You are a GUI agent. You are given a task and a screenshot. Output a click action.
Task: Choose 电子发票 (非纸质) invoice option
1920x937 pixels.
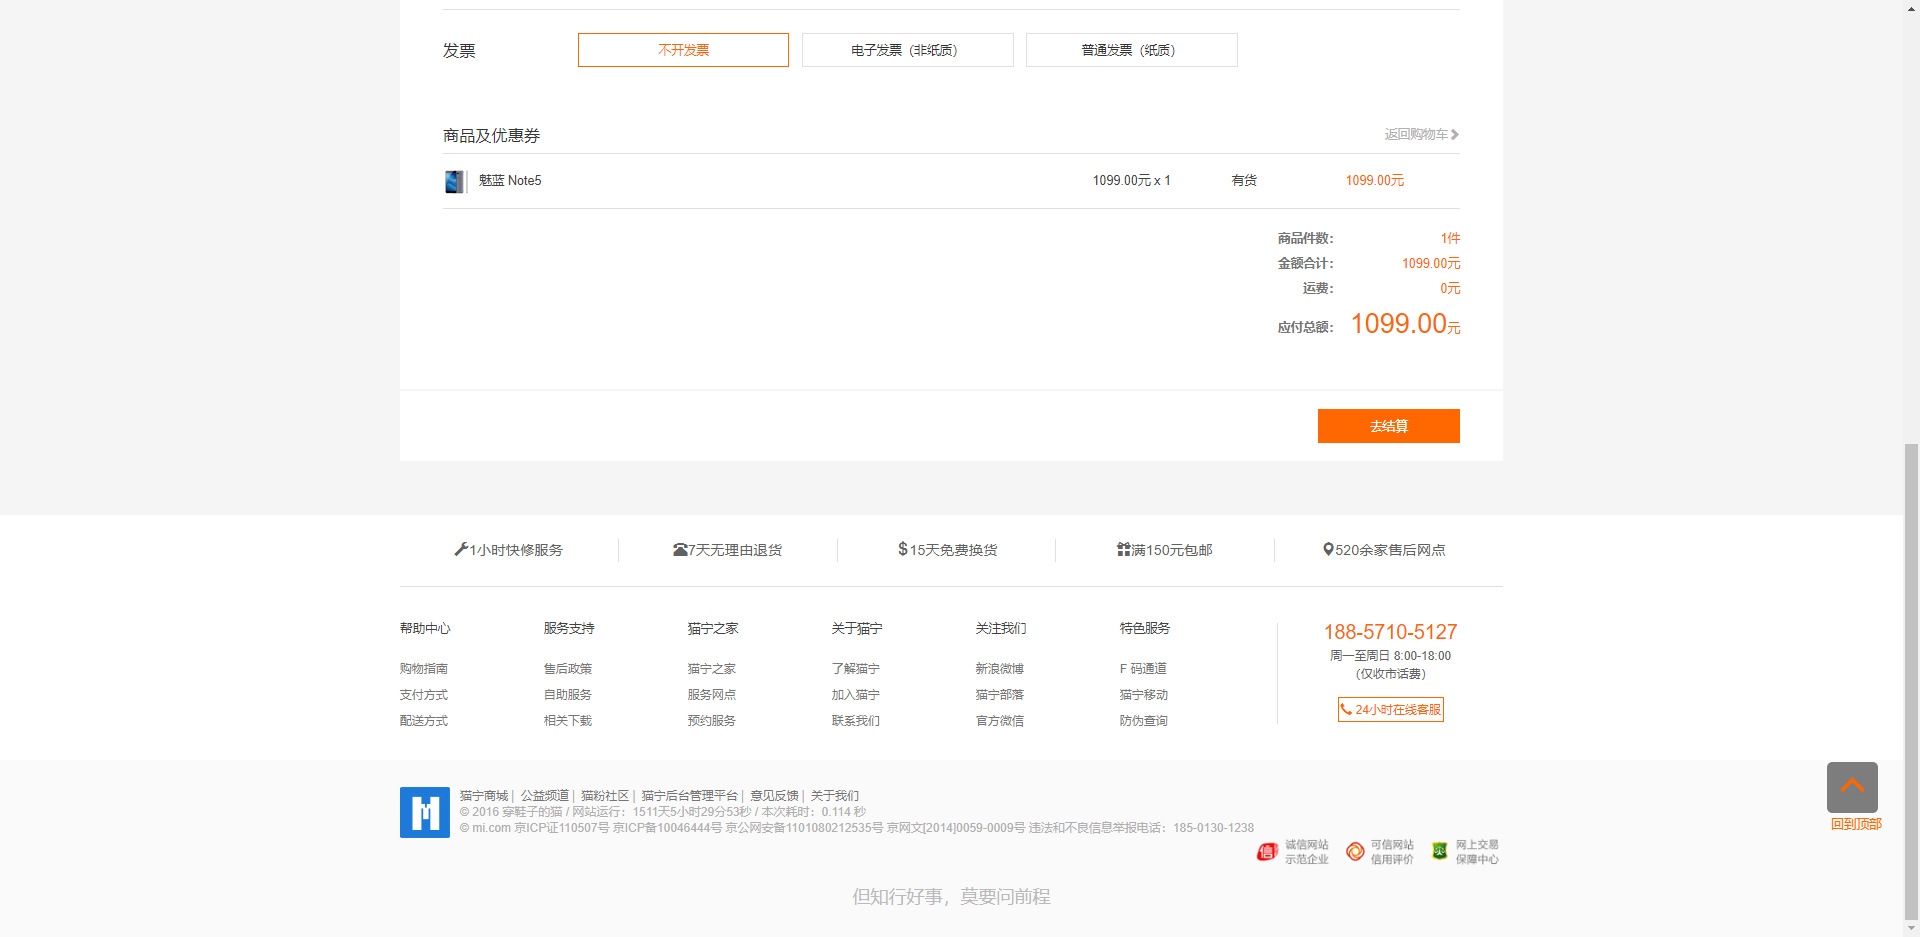(907, 50)
